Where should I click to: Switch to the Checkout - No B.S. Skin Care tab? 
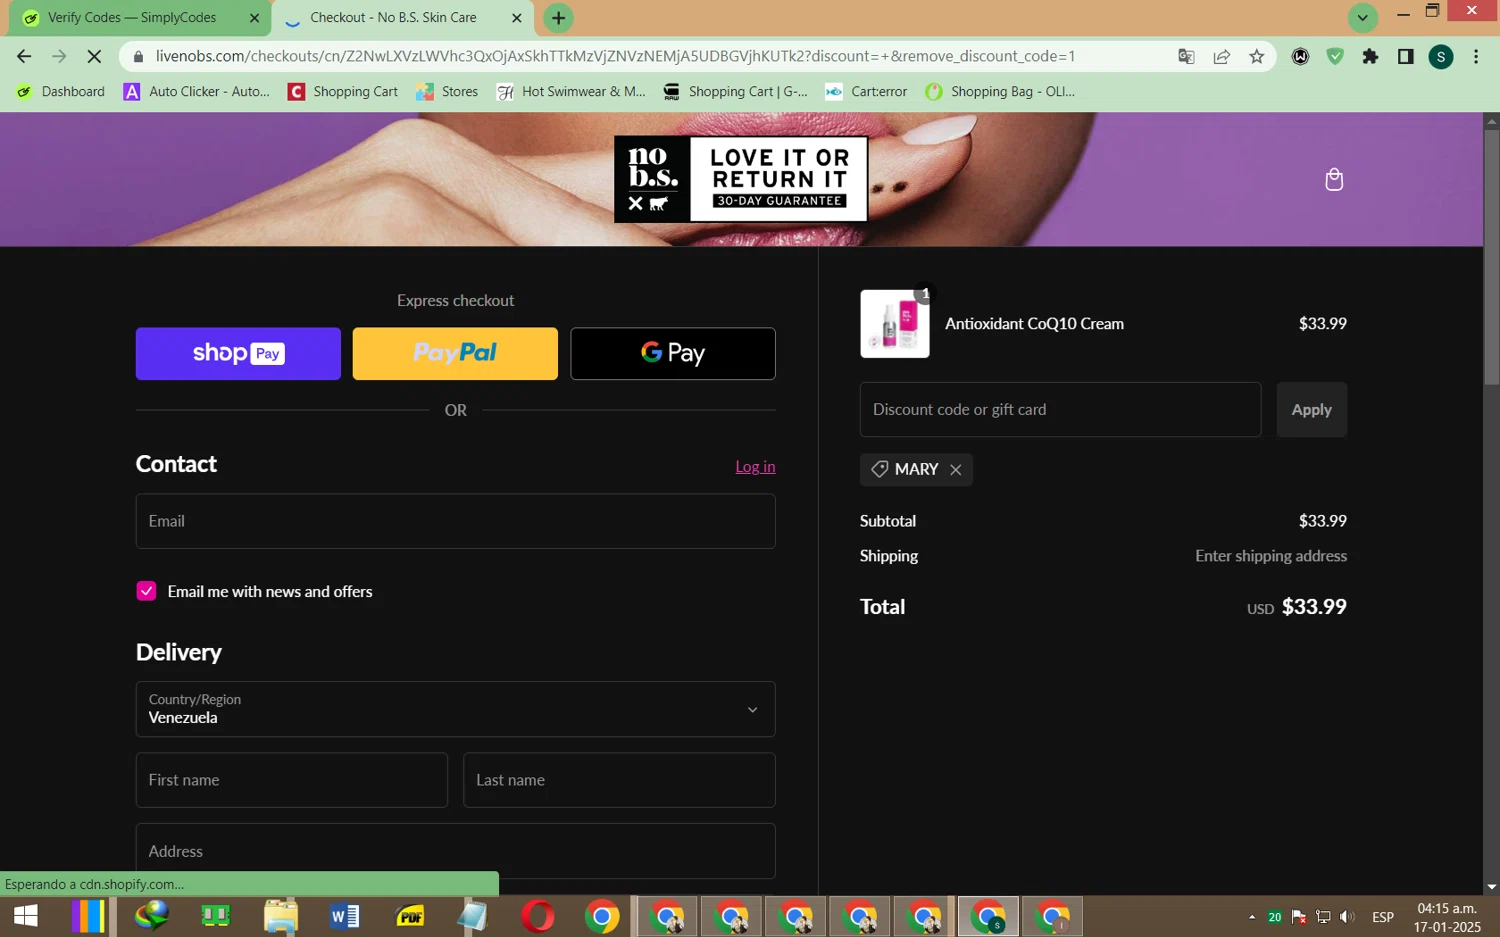tap(402, 18)
